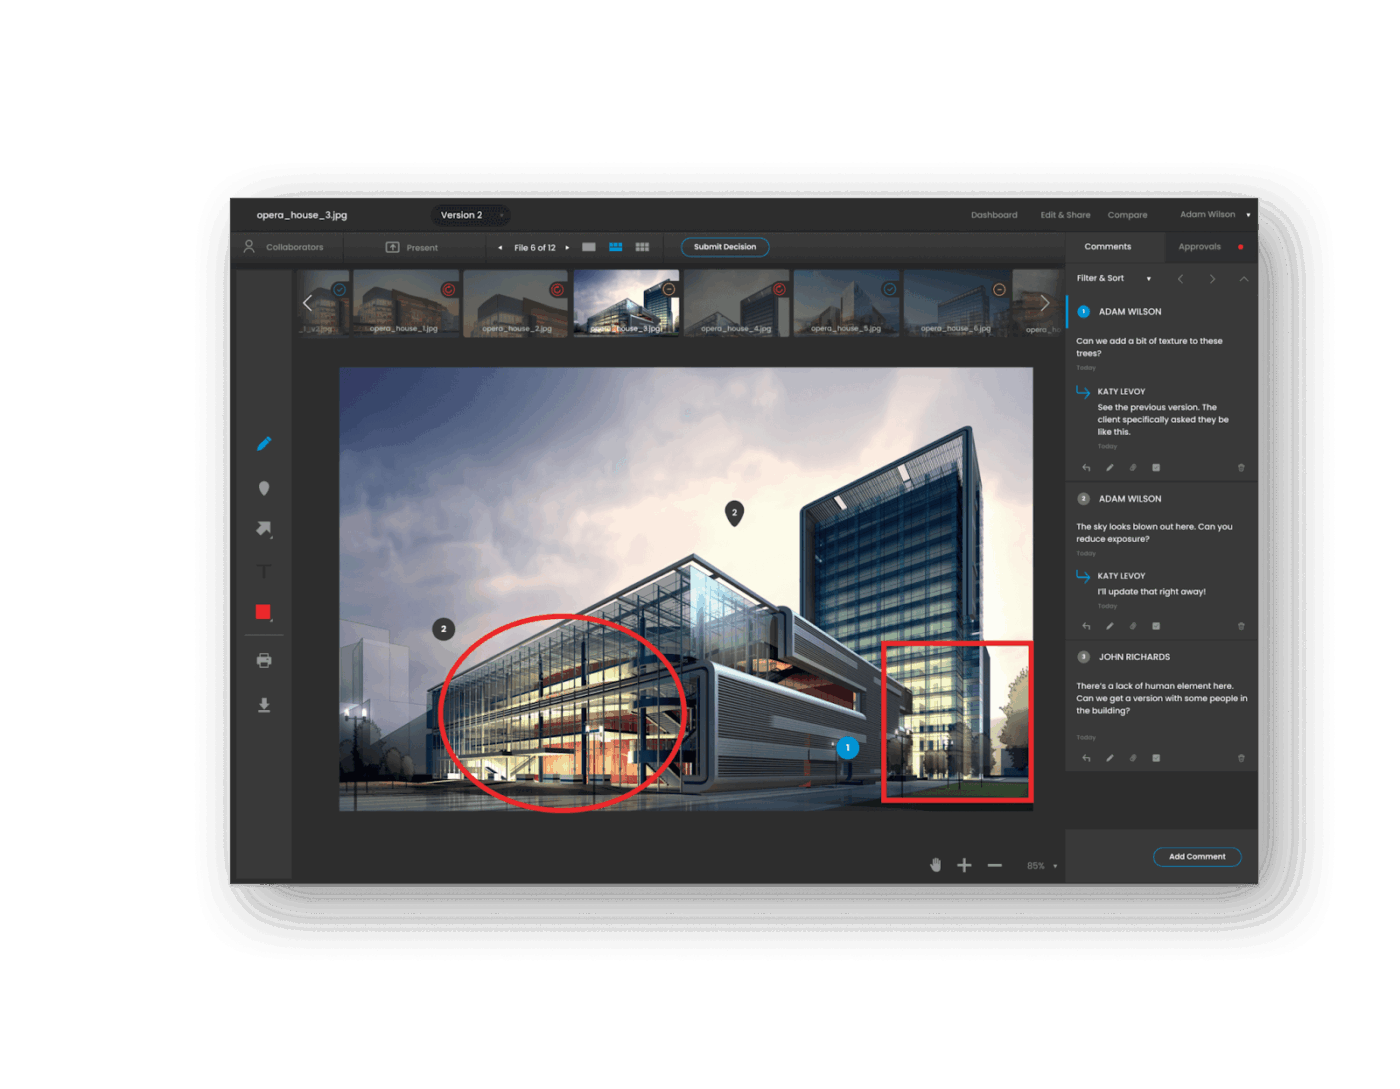Attach file to sky exposure comment thread
Image resolution: width=1400 pixels, height=1089 pixels.
1133,626
